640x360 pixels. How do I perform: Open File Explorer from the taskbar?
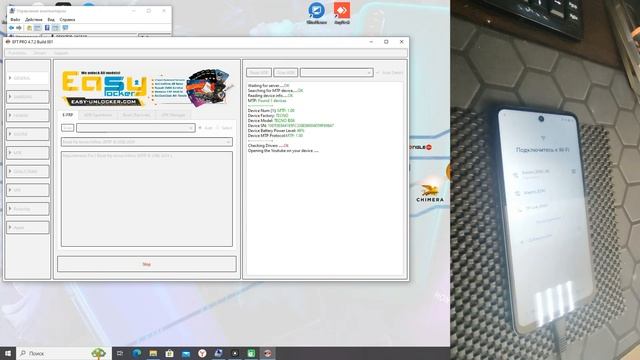(x=153, y=353)
